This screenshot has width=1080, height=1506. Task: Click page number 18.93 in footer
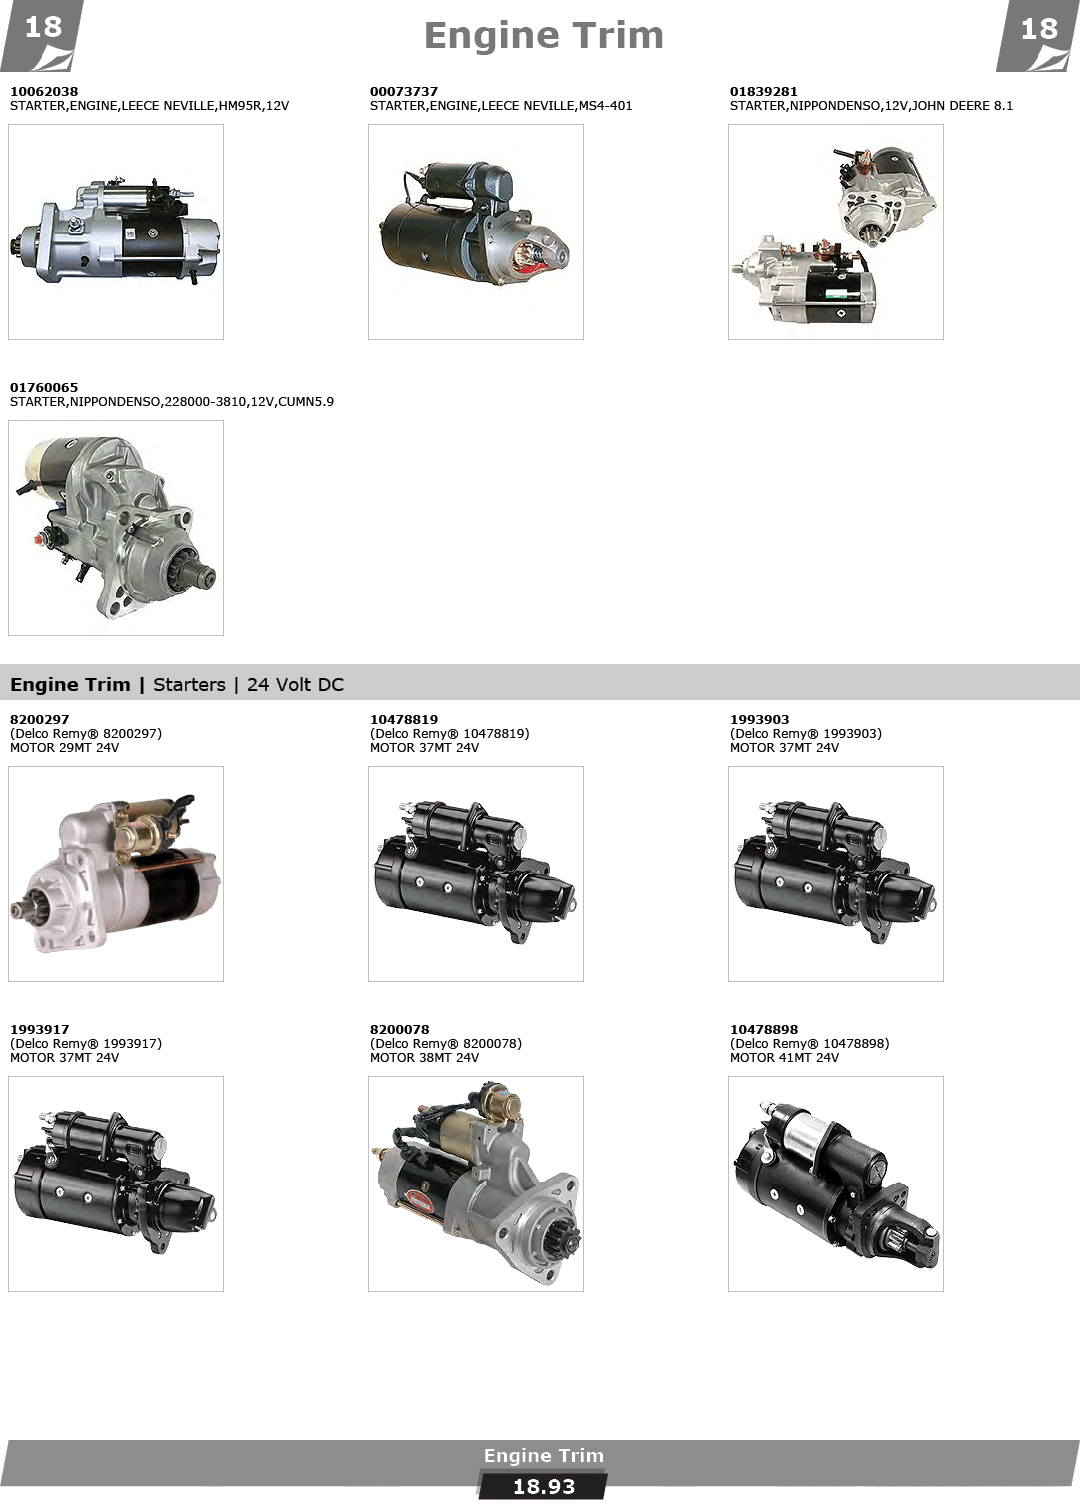pyautogui.click(x=544, y=1486)
